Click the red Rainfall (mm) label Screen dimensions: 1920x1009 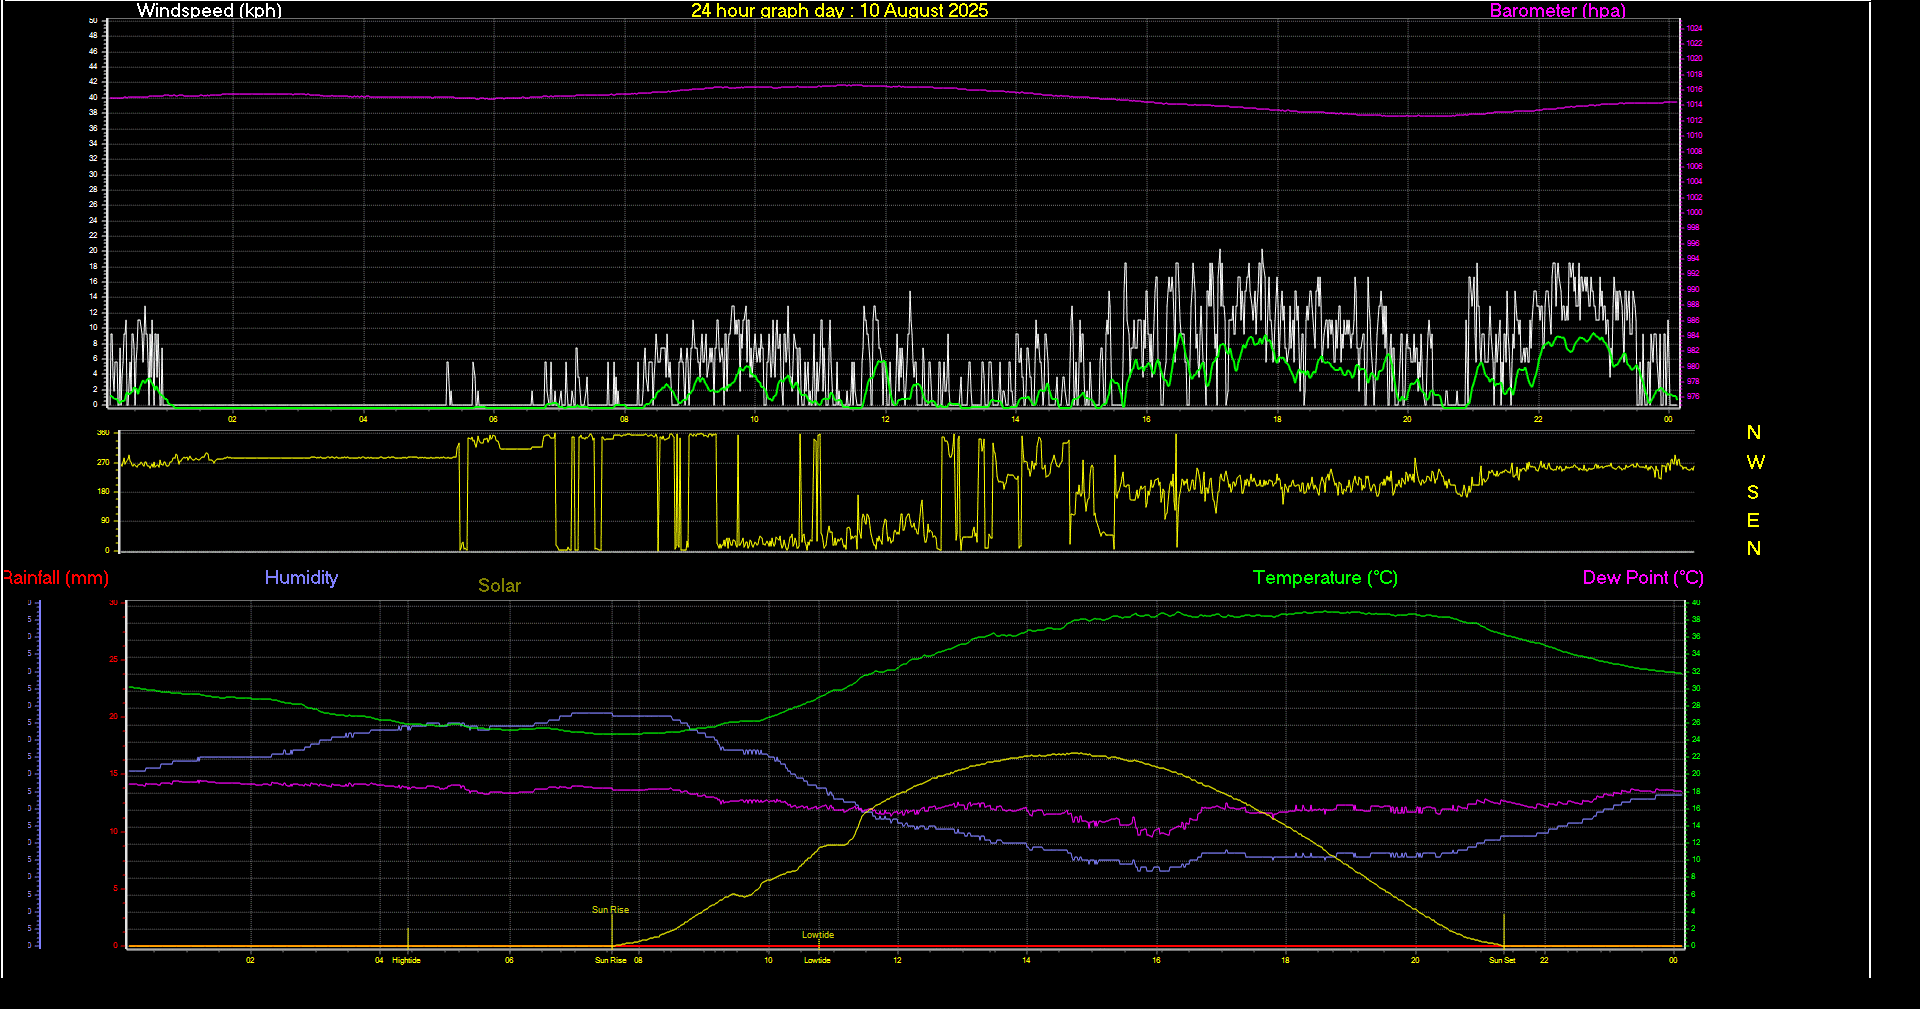click(55, 578)
